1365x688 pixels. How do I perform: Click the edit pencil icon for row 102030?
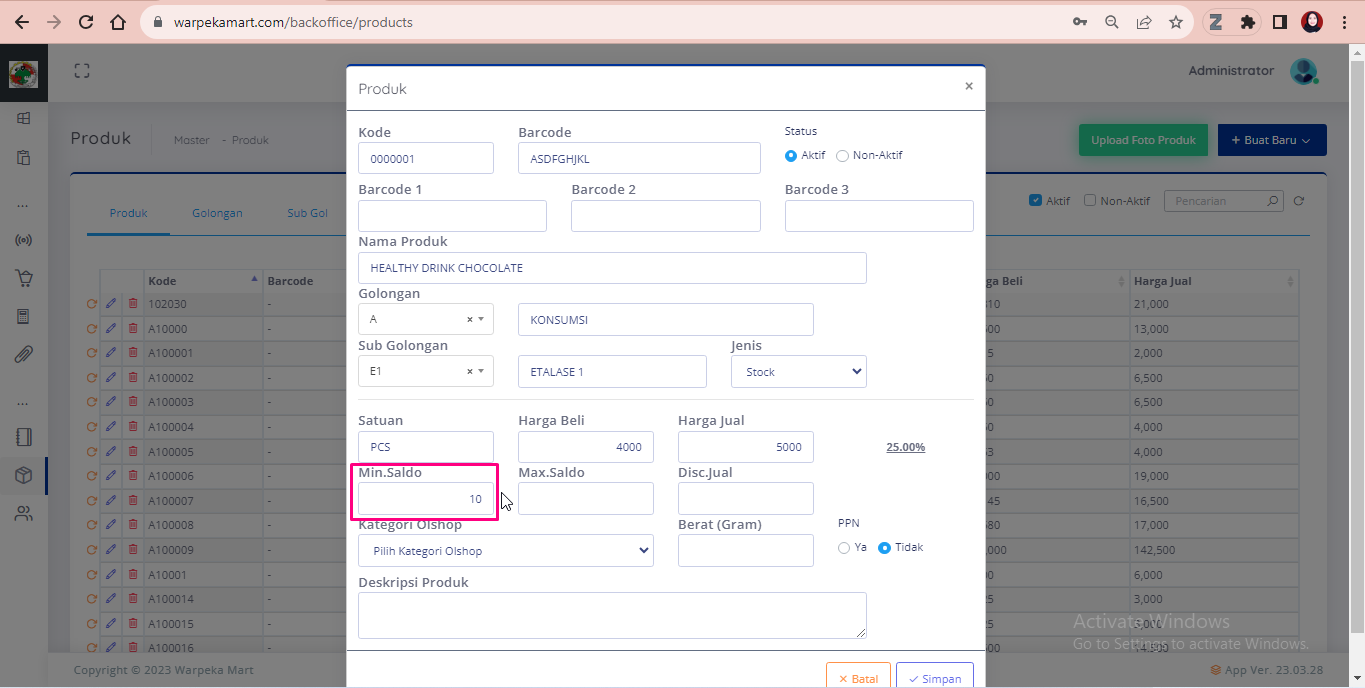tap(111, 304)
